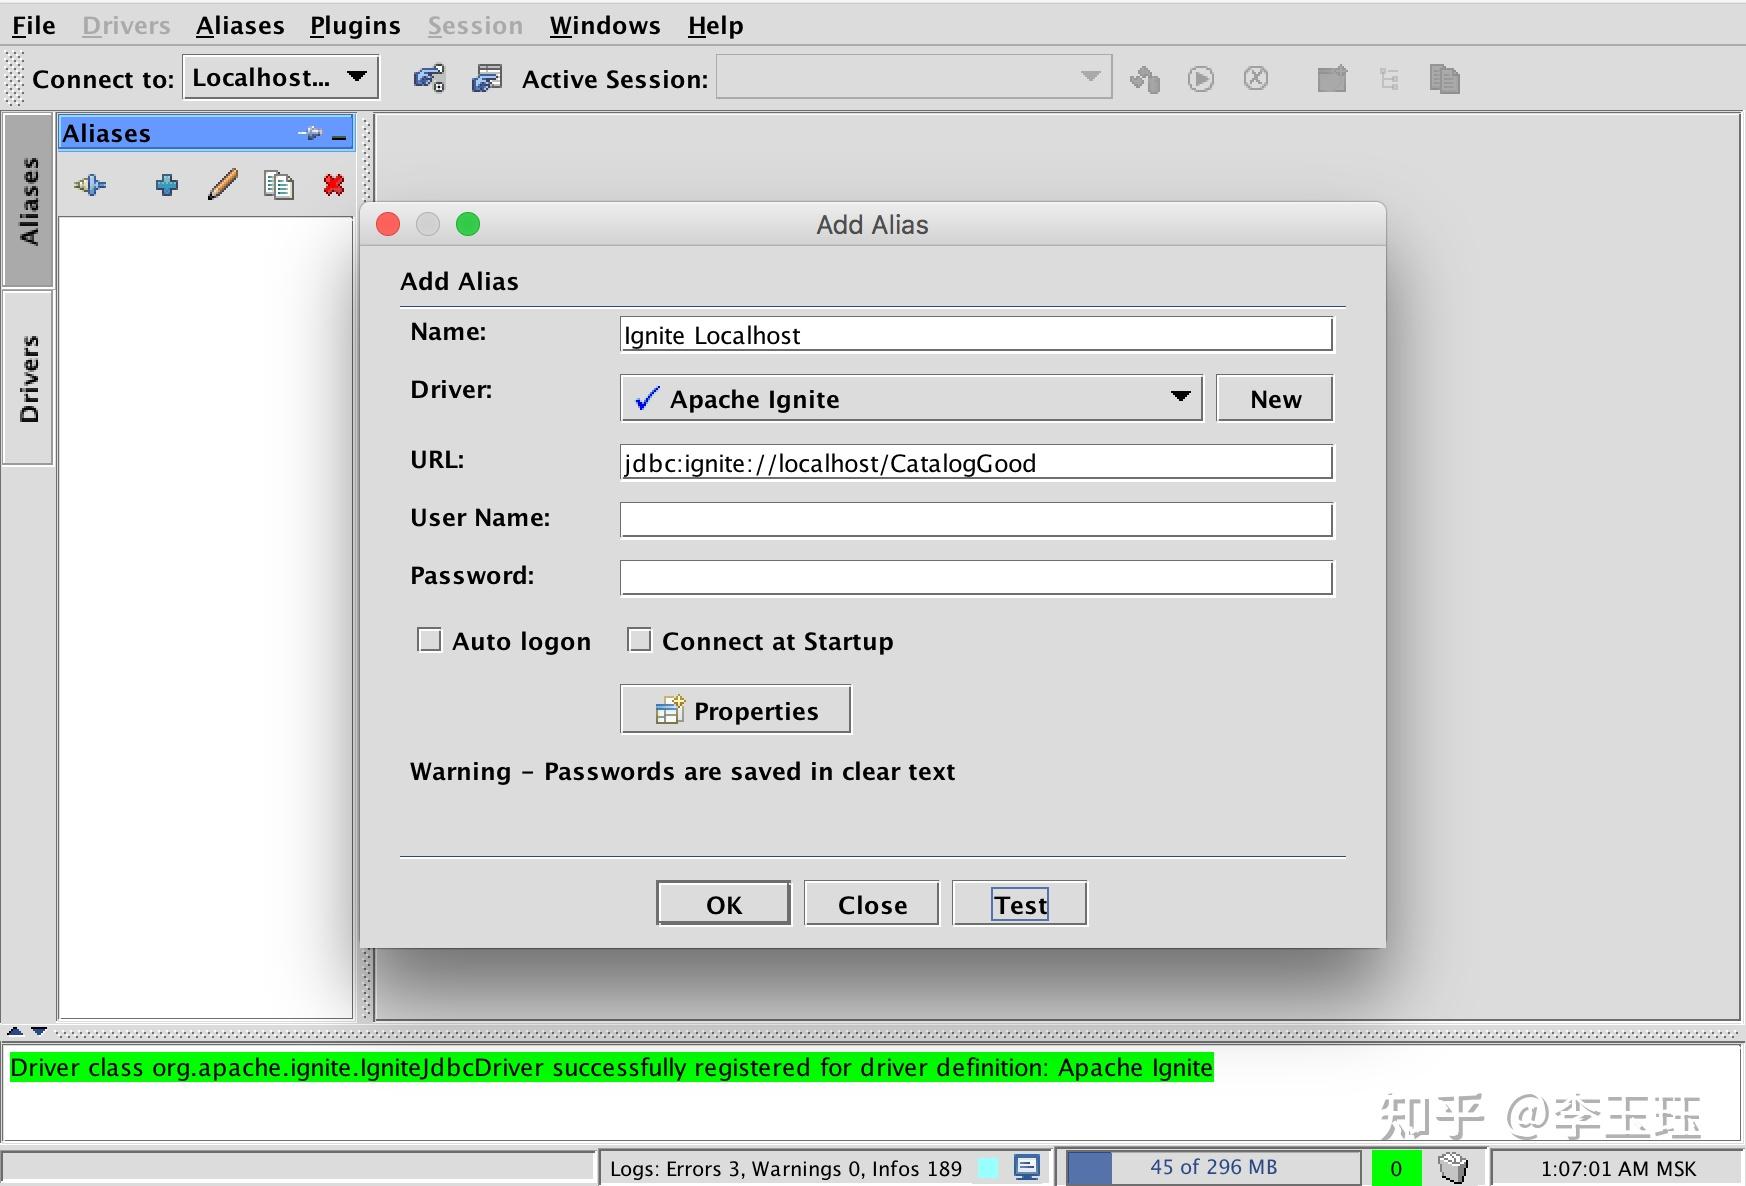Open the Active Session dropdown
The height and width of the screenshot is (1186, 1746).
coord(914,78)
